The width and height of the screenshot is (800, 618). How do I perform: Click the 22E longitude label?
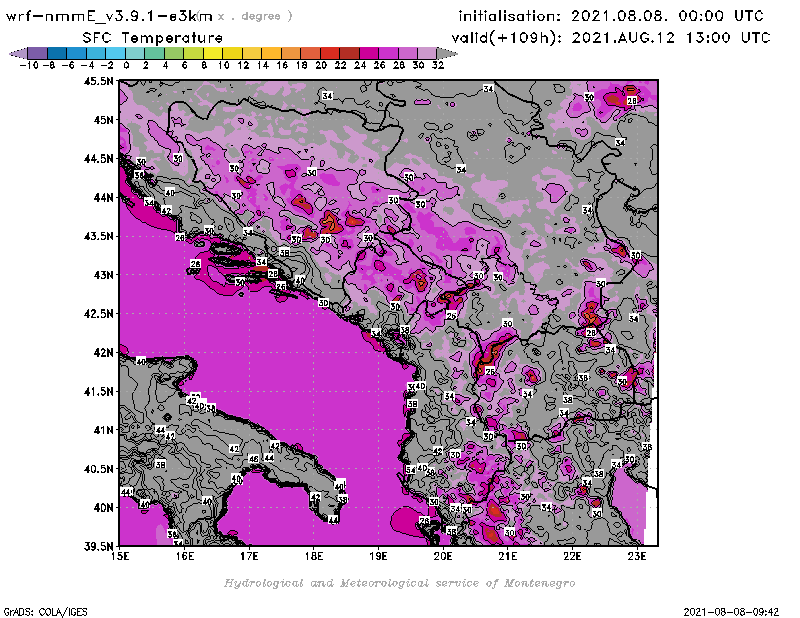tap(572, 556)
